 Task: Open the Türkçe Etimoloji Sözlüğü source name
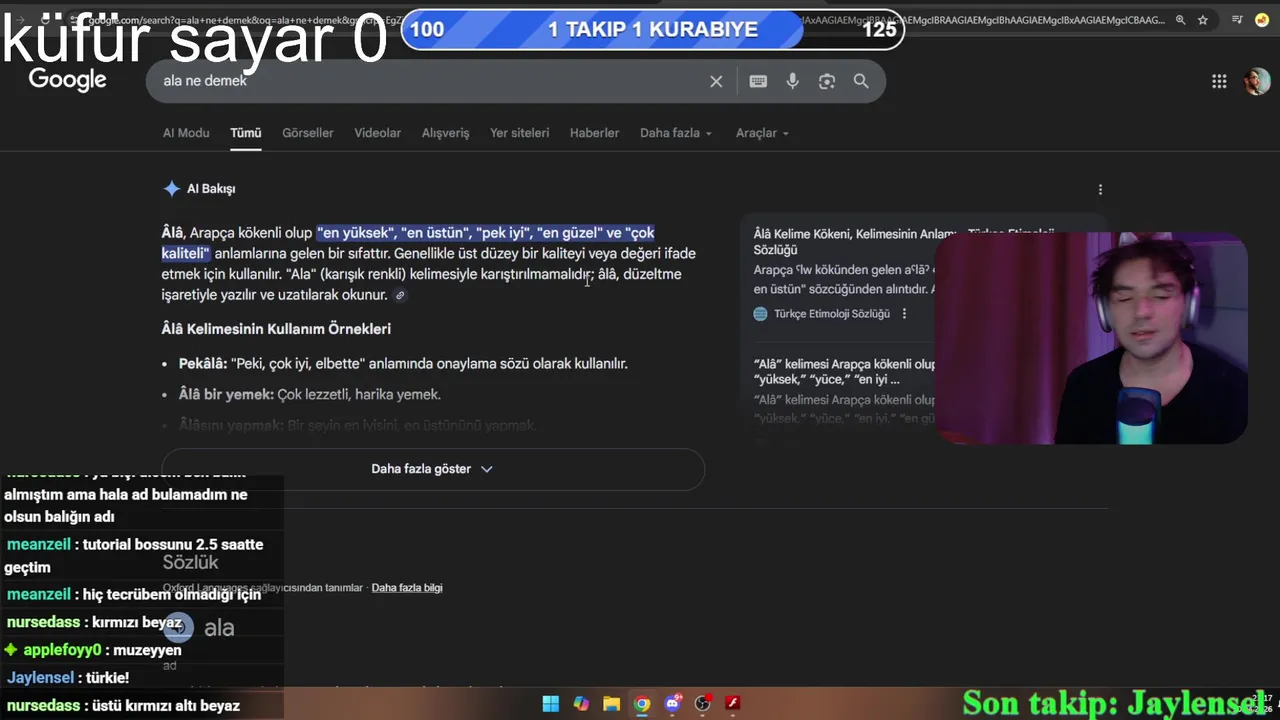[x=831, y=314]
